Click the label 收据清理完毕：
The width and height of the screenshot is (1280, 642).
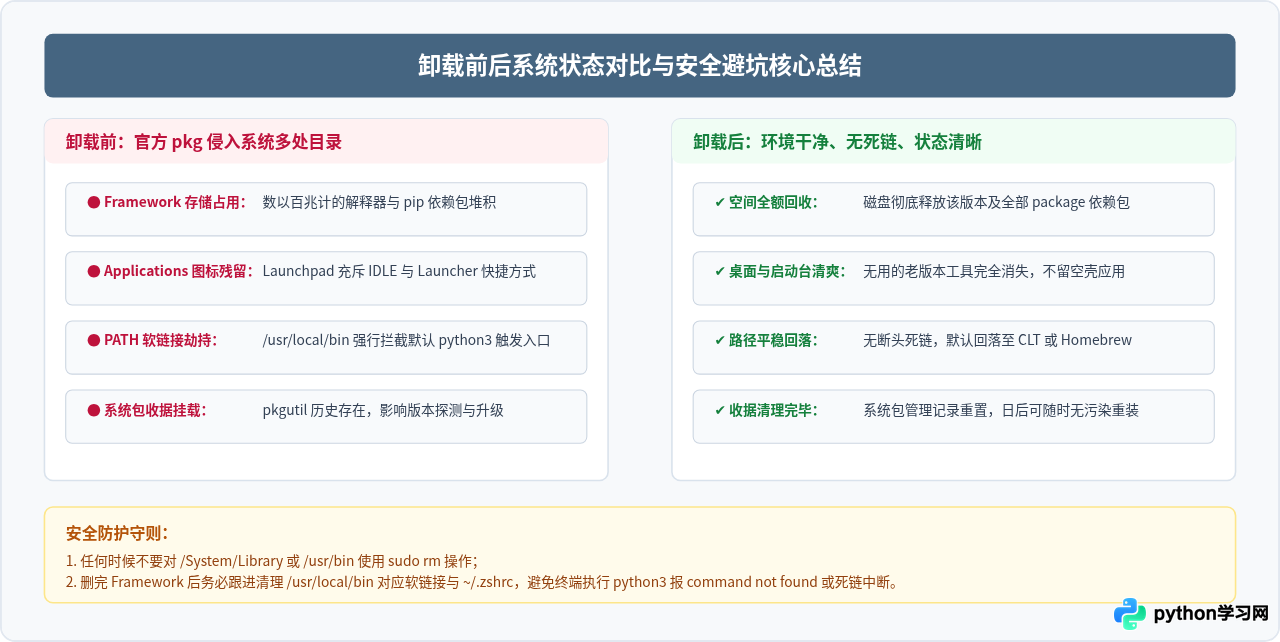774,410
